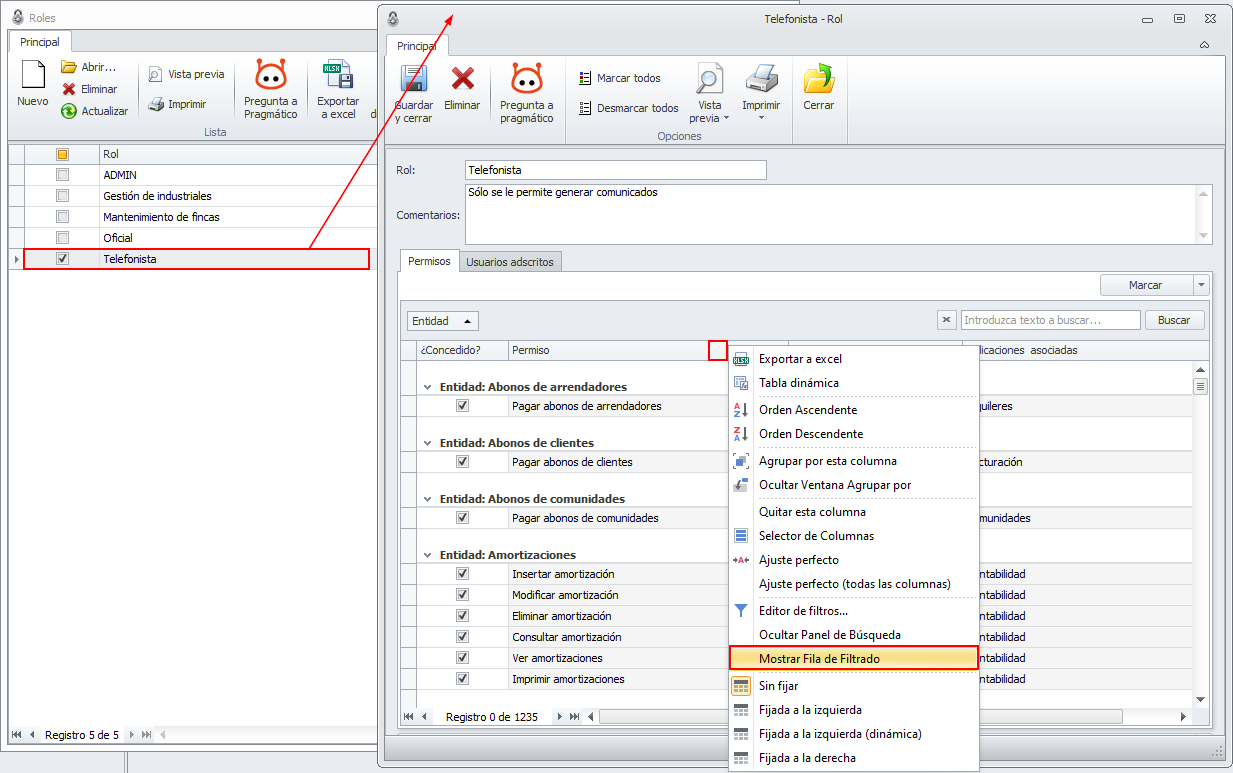Uncheck Insertar amortización permission
Viewport: 1233px width, 773px height.
(462, 574)
